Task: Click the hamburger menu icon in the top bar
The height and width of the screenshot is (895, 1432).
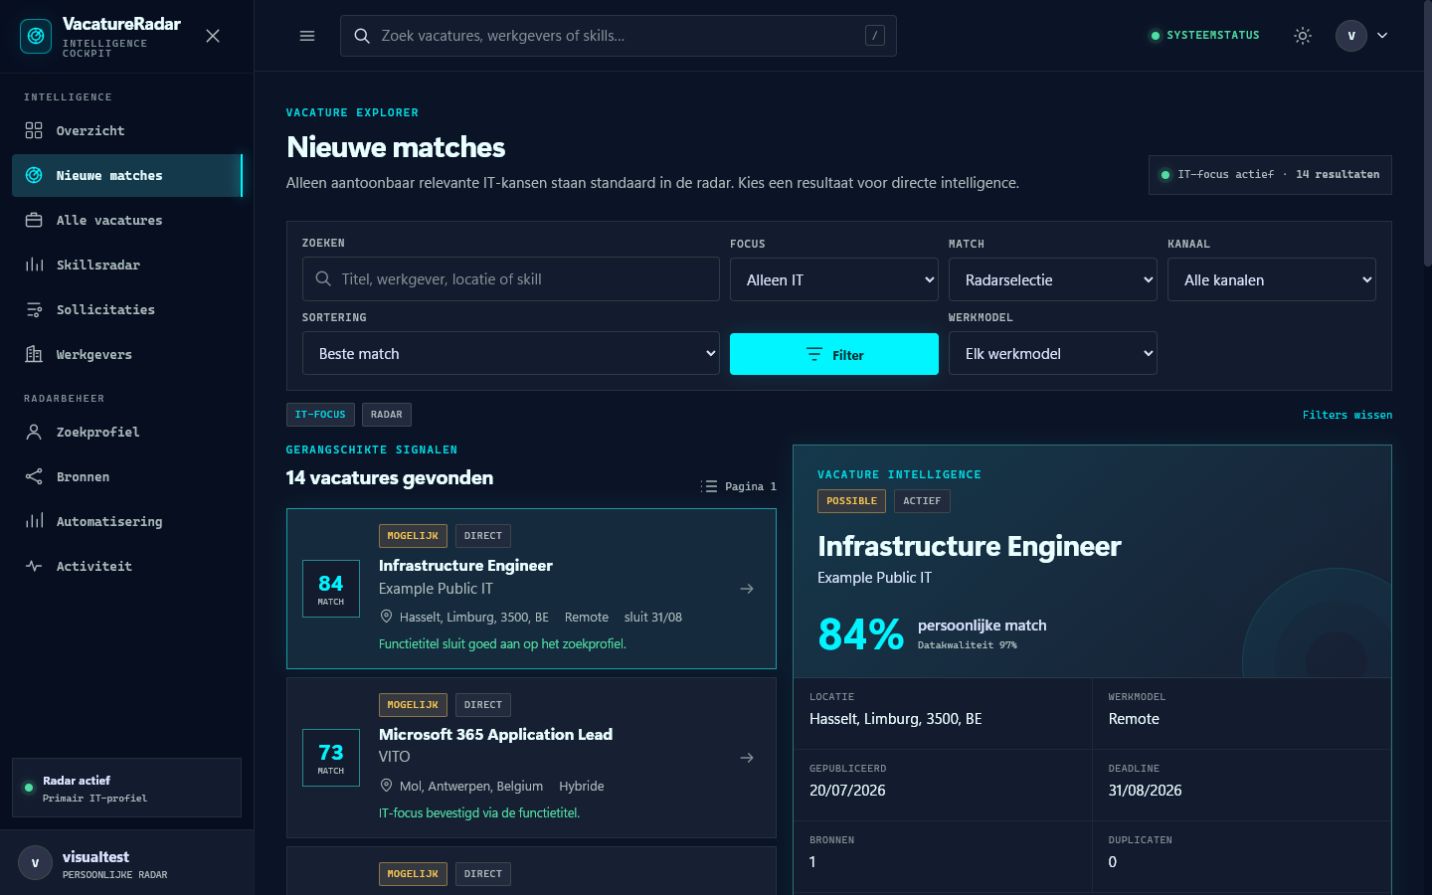Action: [307, 36]
